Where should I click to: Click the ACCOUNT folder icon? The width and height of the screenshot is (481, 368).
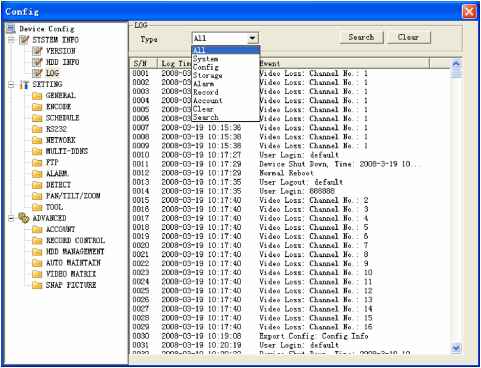point(37,229)
